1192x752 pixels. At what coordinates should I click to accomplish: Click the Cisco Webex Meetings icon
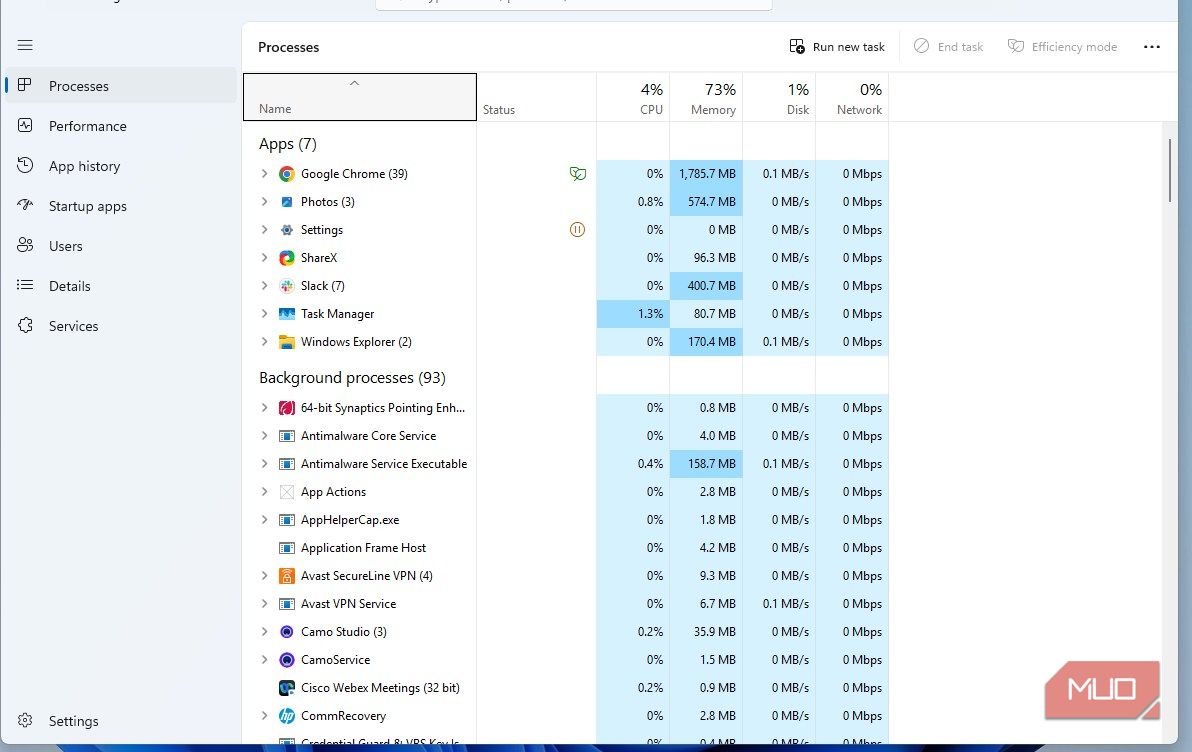(287, 688)
